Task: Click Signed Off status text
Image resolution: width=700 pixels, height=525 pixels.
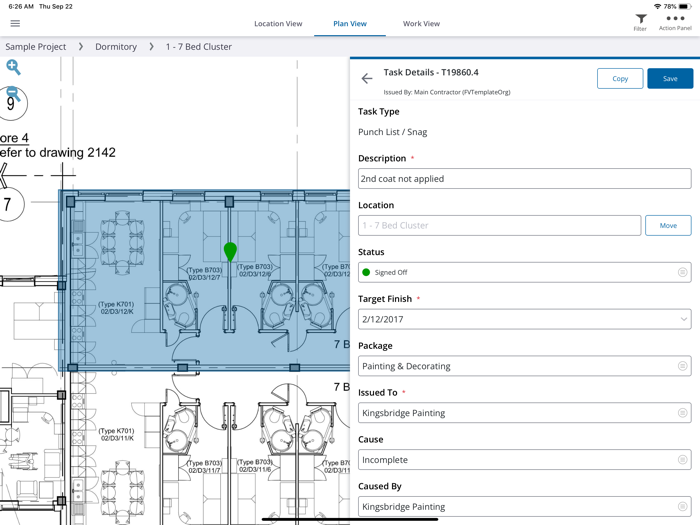Action: pos(391,272)
